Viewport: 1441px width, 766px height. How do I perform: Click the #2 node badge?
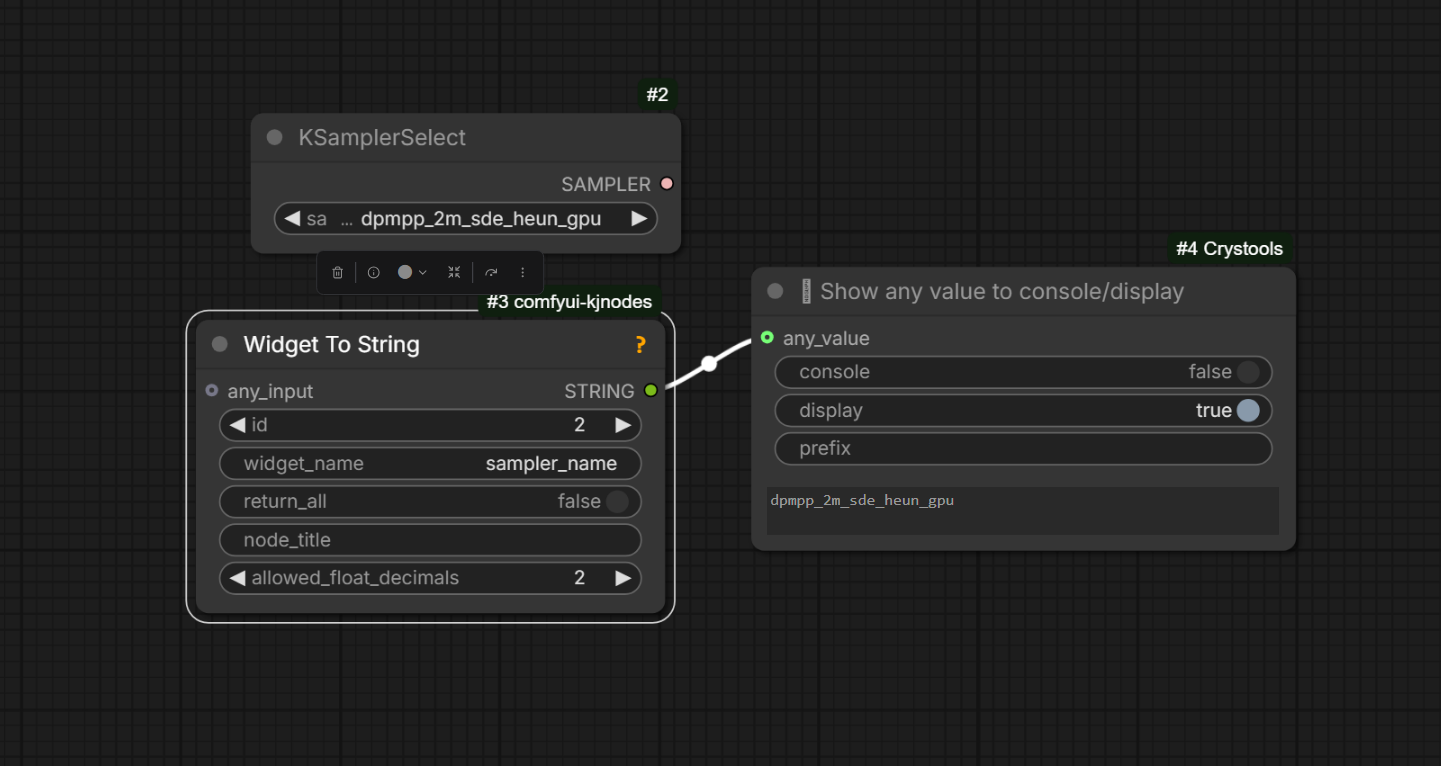coord(657,95)
